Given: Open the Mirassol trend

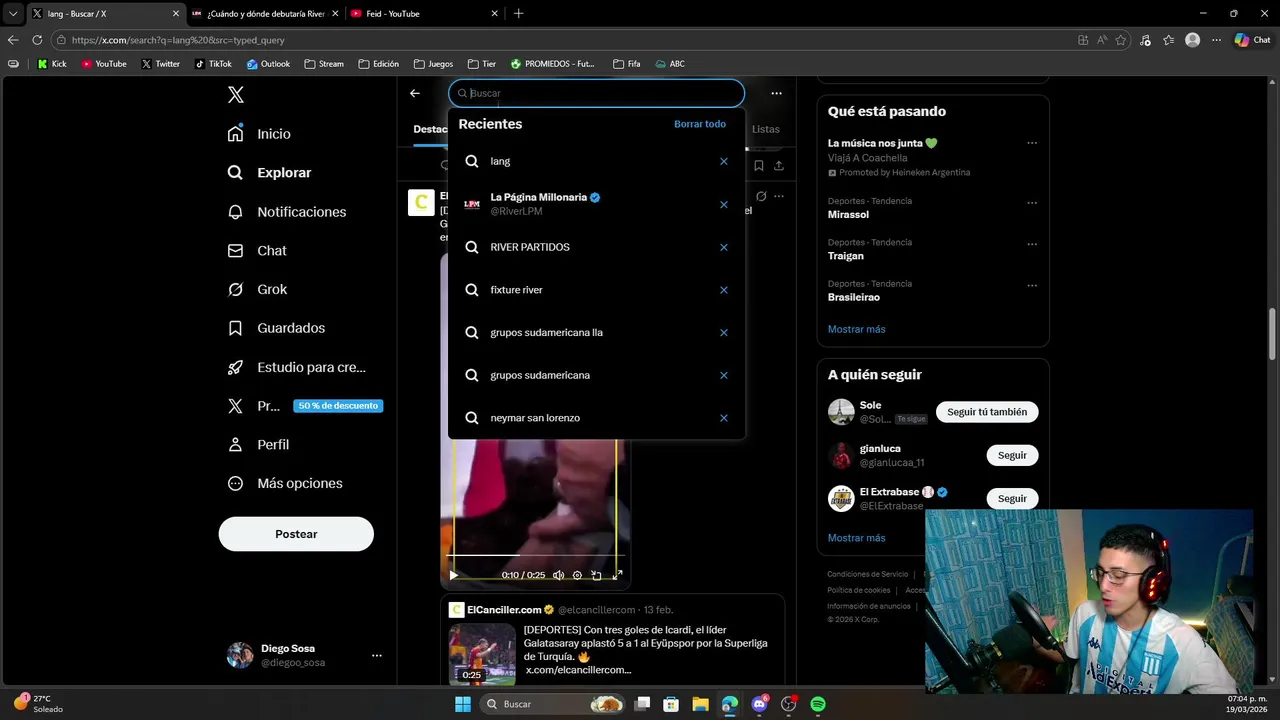Looking at the screenshot, I should (x=848, y=215).
